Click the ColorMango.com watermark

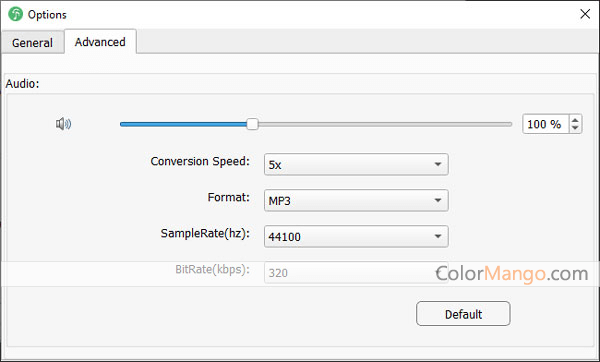click(x=512, y=274)
